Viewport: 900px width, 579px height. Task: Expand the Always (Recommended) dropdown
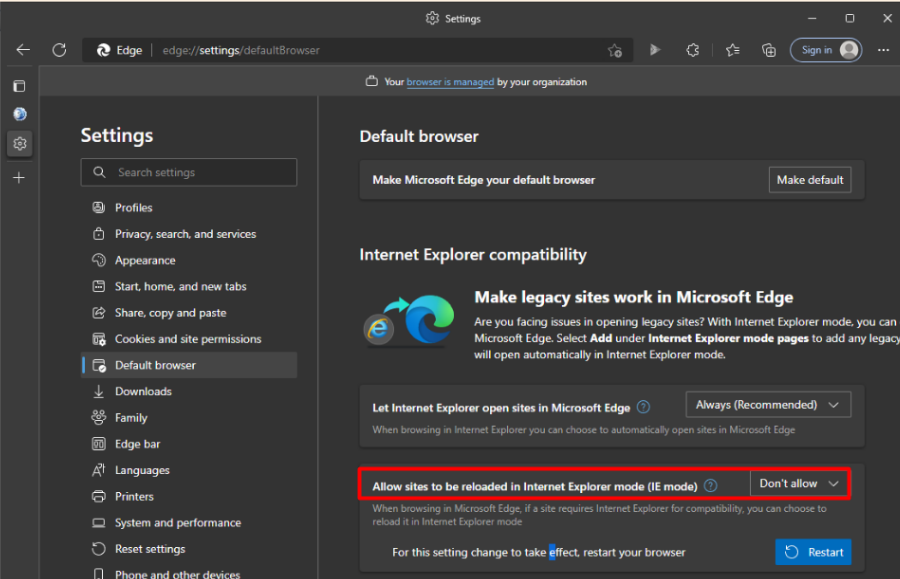click(x=768, y=405)
